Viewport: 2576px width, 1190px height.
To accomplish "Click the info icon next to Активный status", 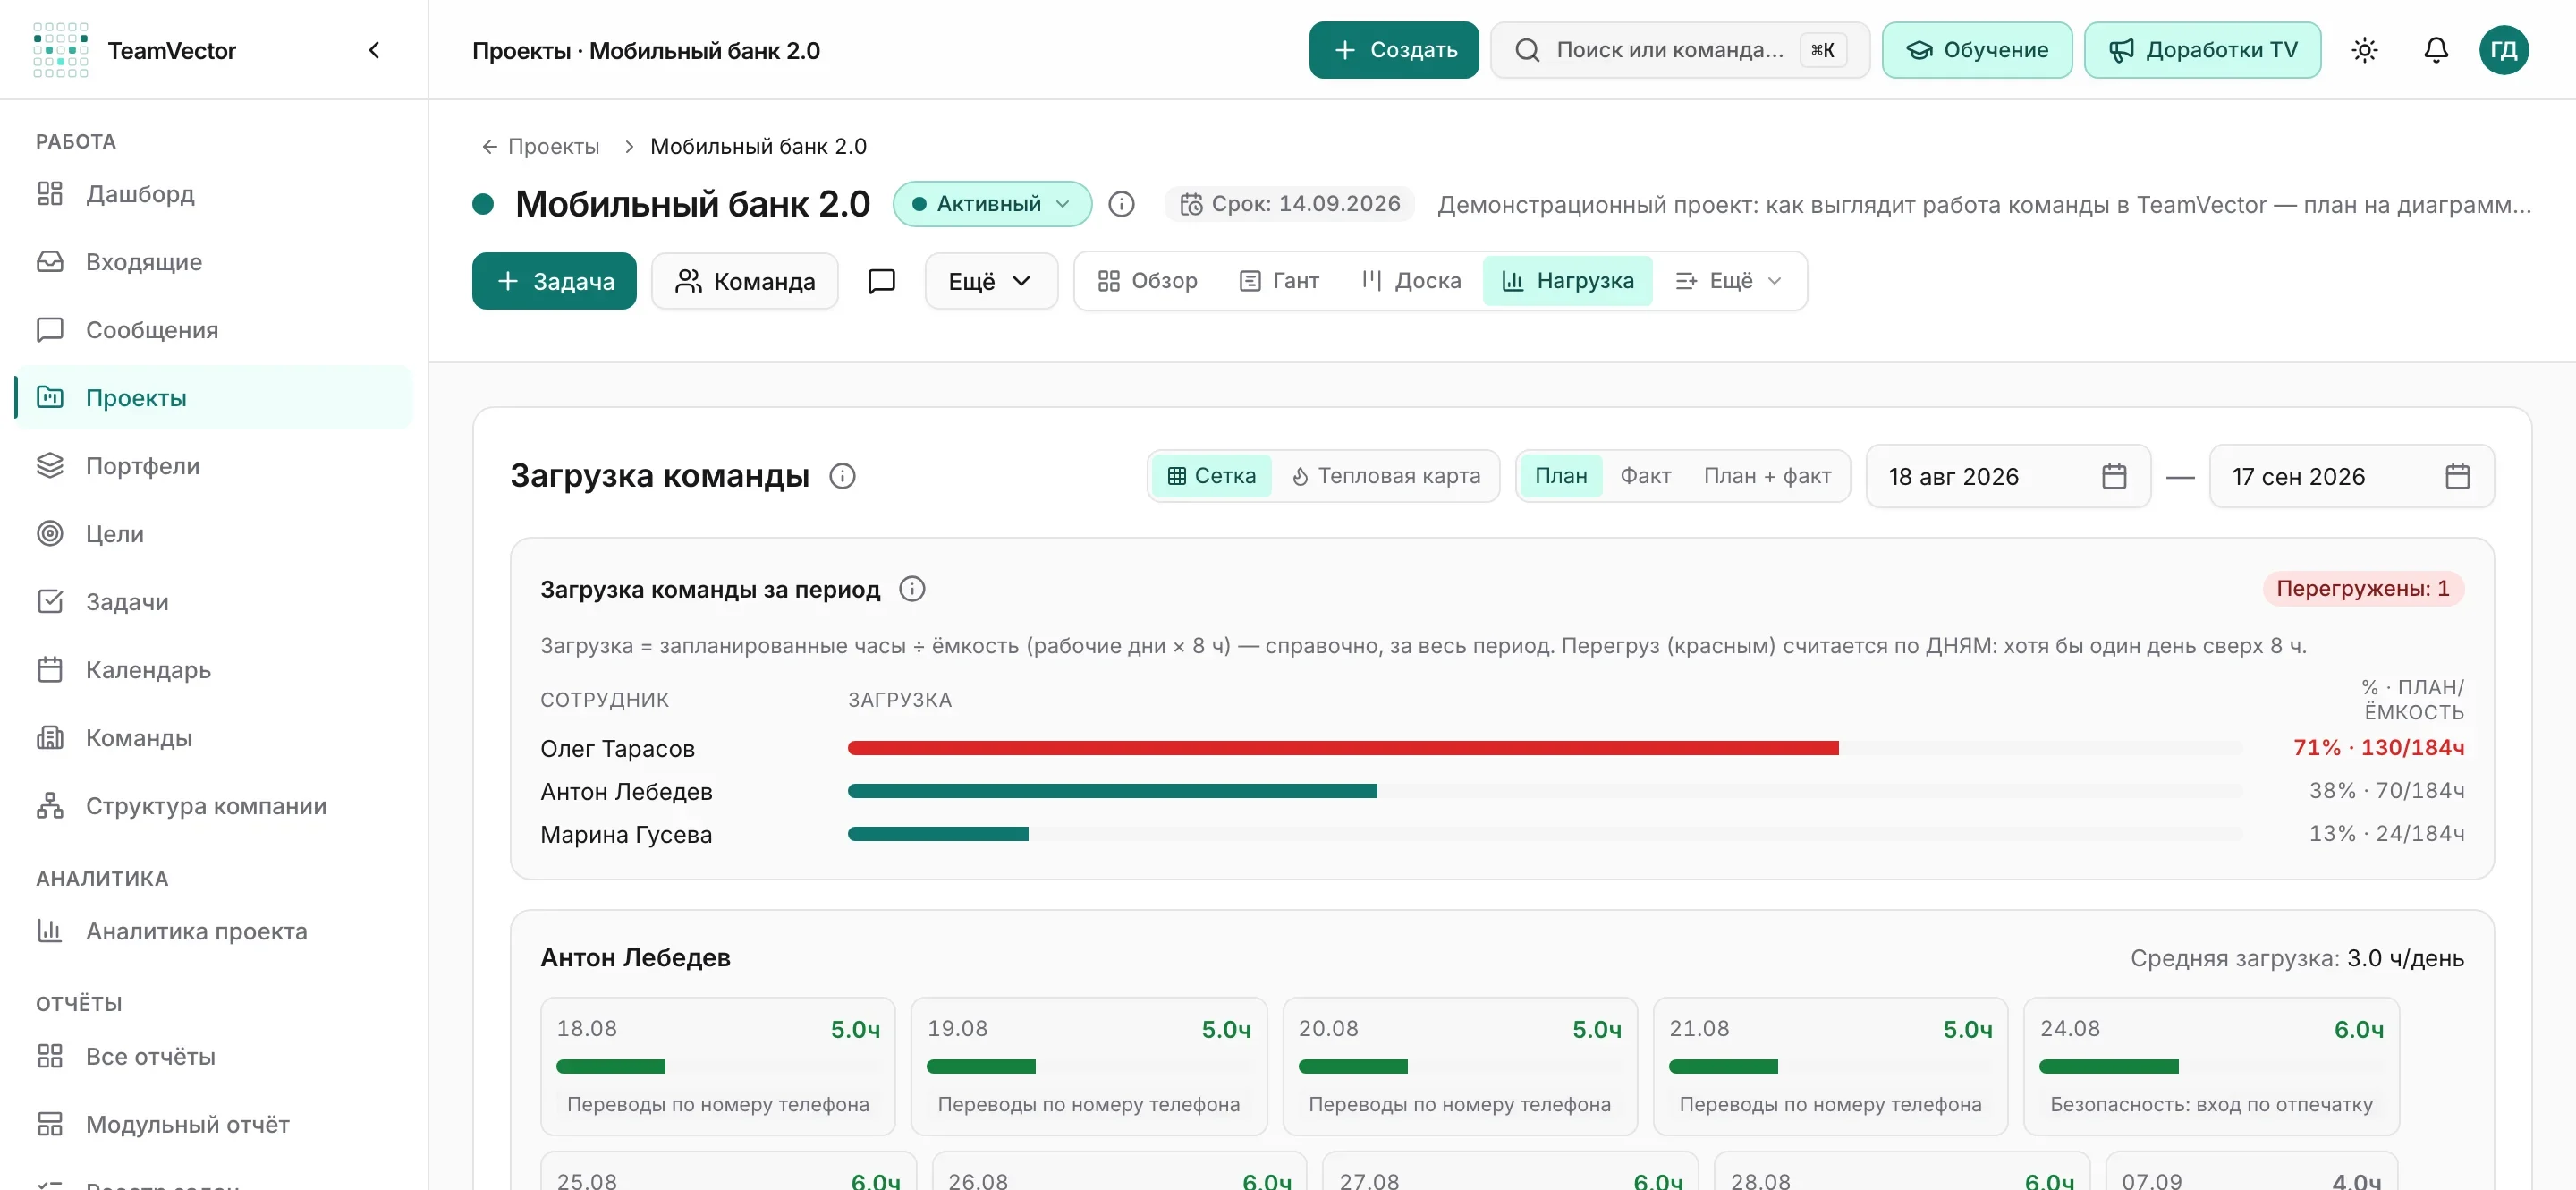I will point(1121,204).
